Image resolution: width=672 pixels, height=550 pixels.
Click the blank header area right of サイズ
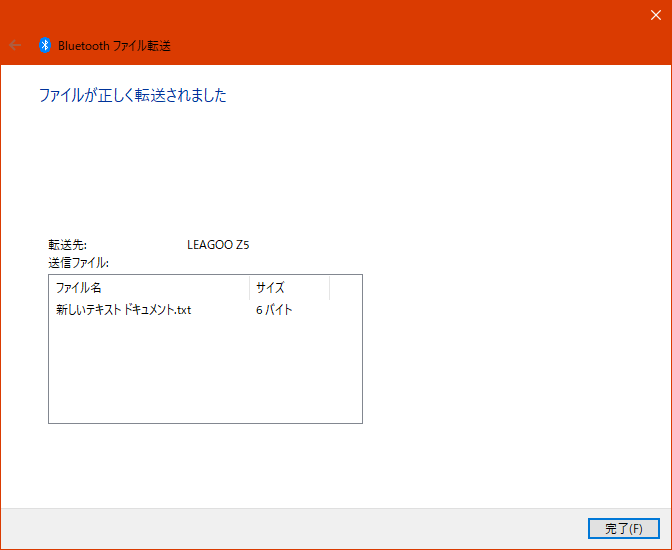(345, 287)
